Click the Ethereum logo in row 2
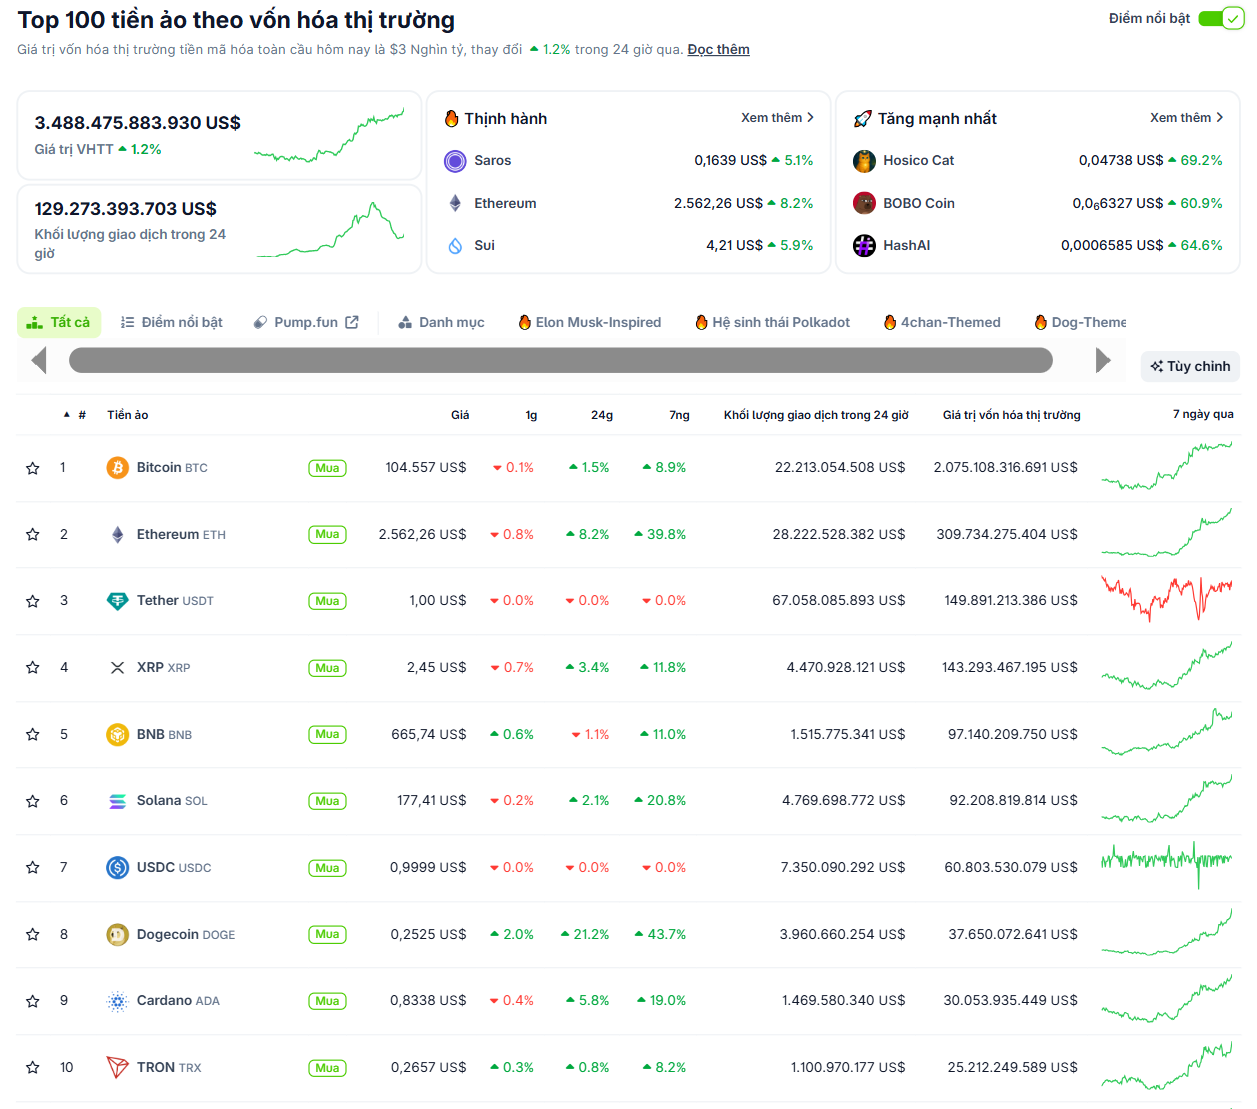The height and width of the screenshot is (1109, 1257). tap(118, 534)
